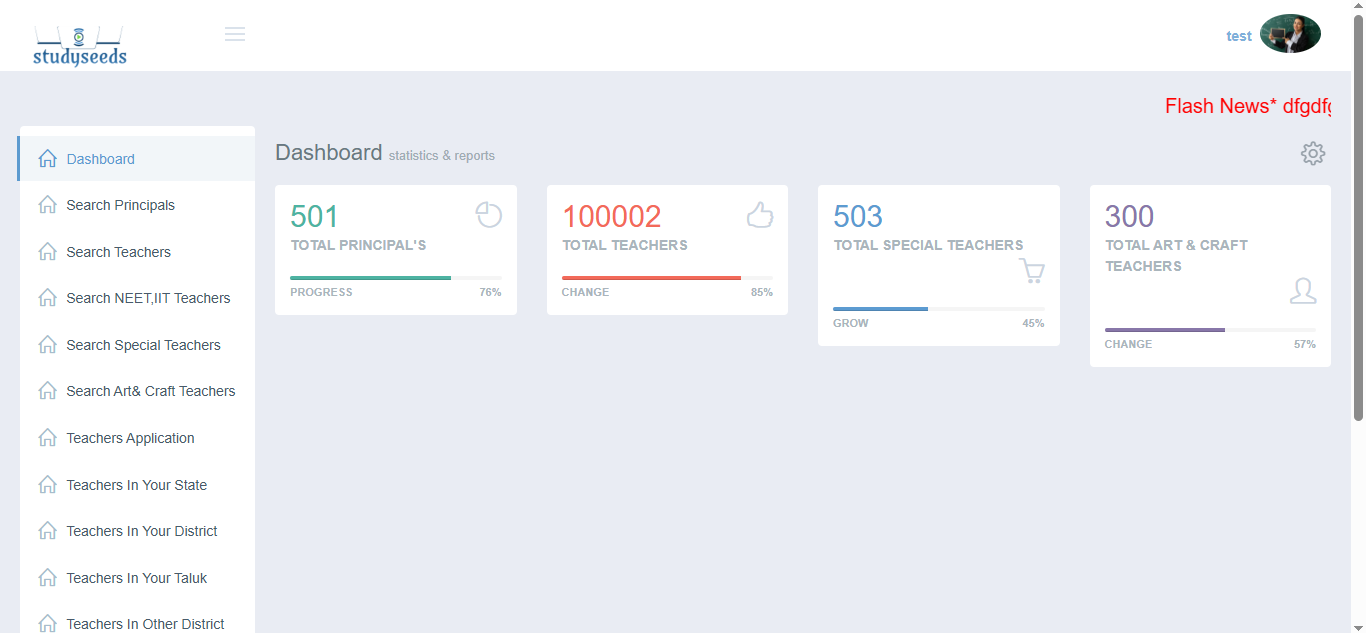The width and height of the screenshot is (1366, 633).
Task: Click home icon next to Teachers Application
Action: [47, 438]
